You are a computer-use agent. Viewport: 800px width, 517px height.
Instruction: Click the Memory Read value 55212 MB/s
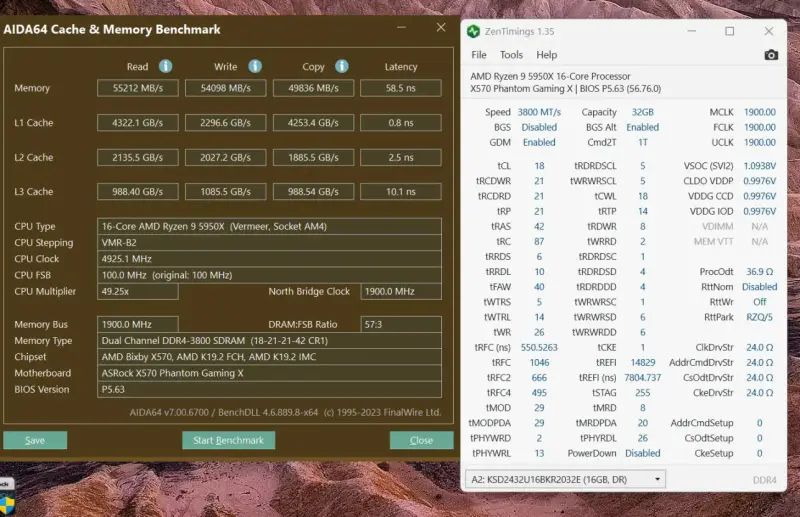(138, 88)
